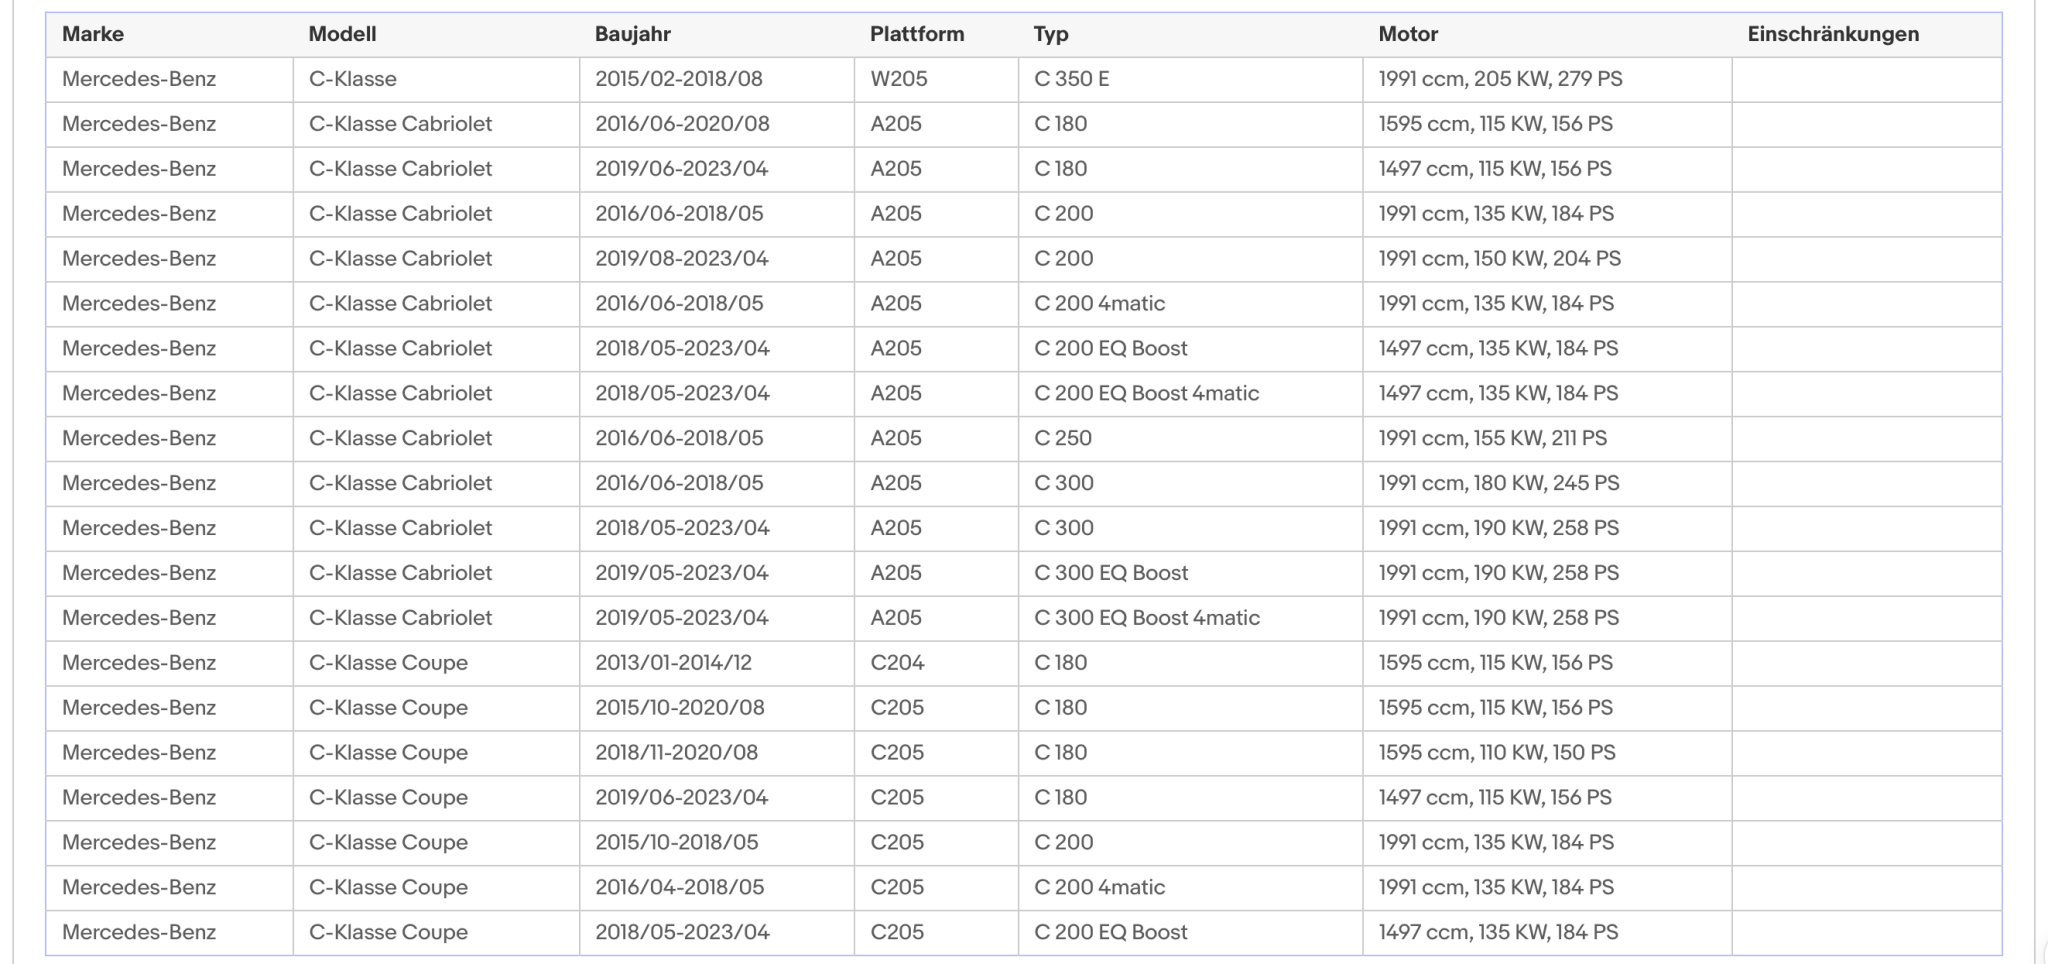
Task: Click the C 200 4matic Cabriolet cell
Action: tap(1190, 303)
